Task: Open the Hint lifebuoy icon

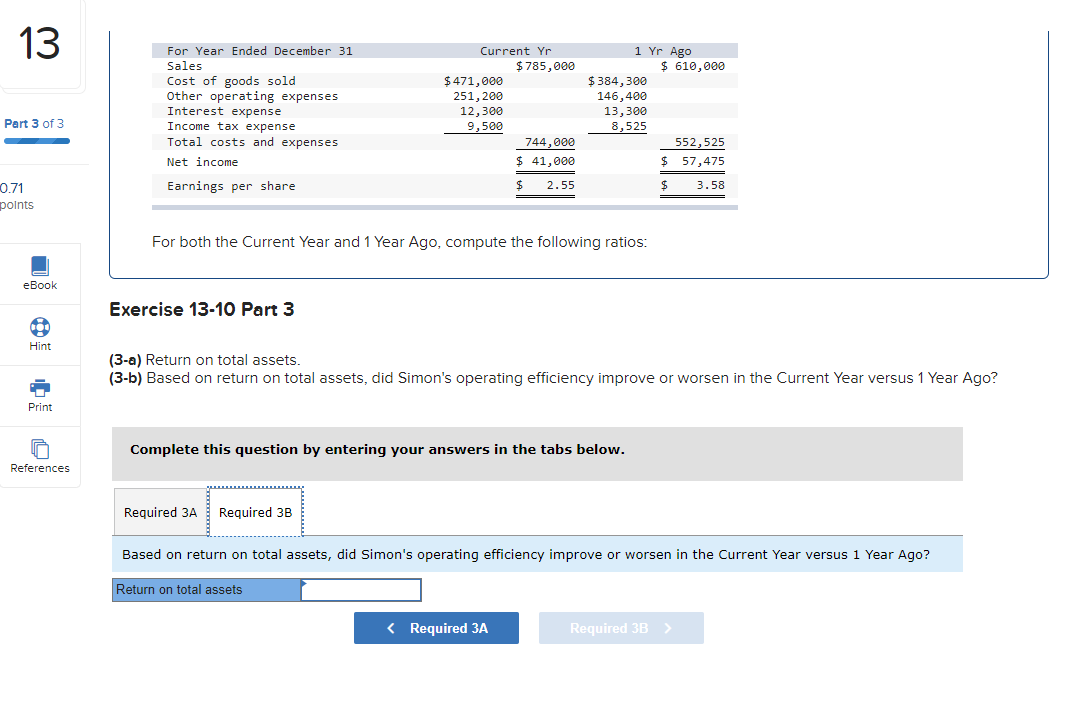Action: [40, 327]
